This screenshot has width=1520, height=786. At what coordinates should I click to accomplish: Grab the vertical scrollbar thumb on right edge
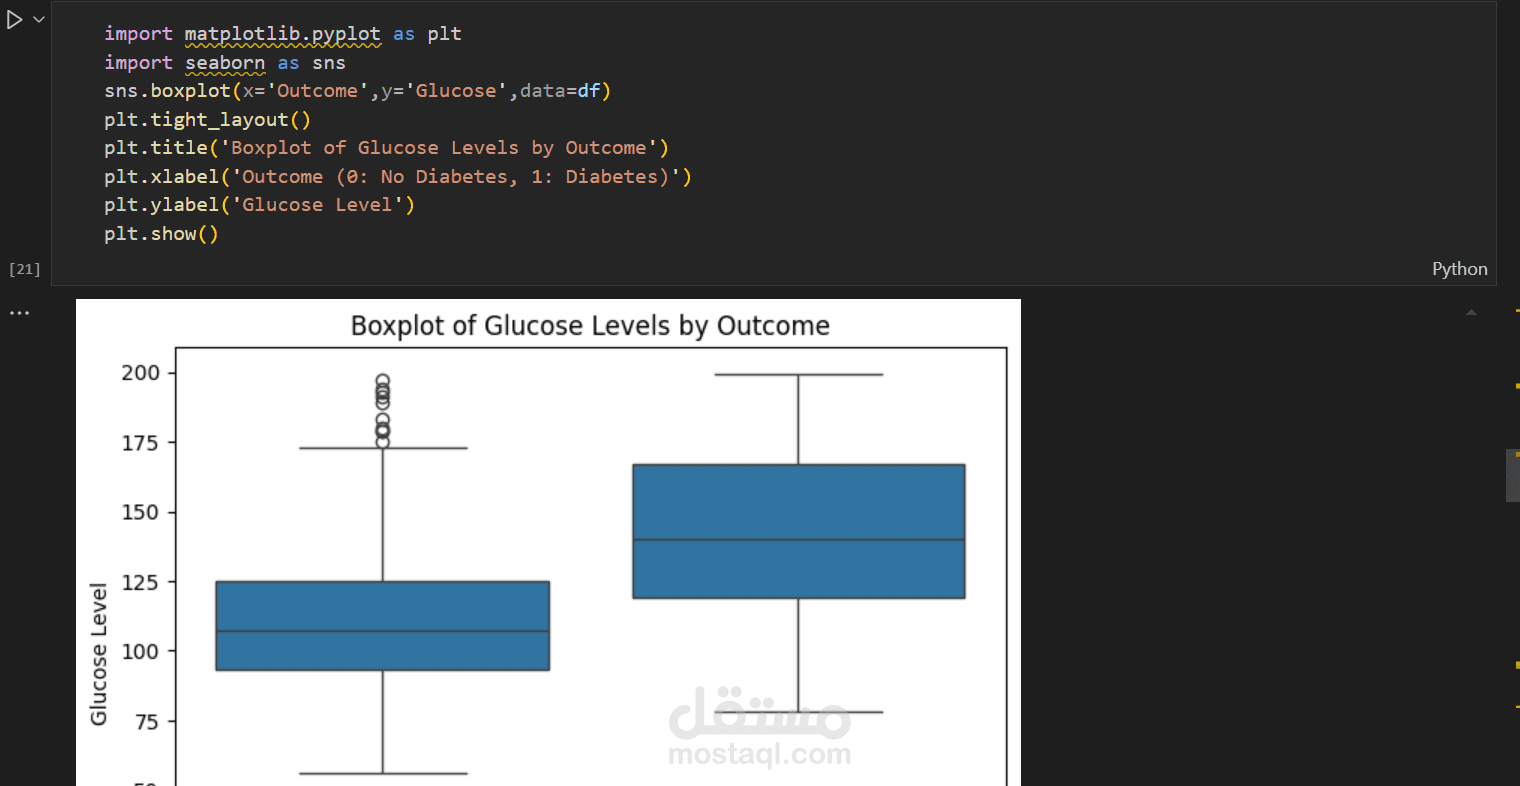coord(1512,475)
